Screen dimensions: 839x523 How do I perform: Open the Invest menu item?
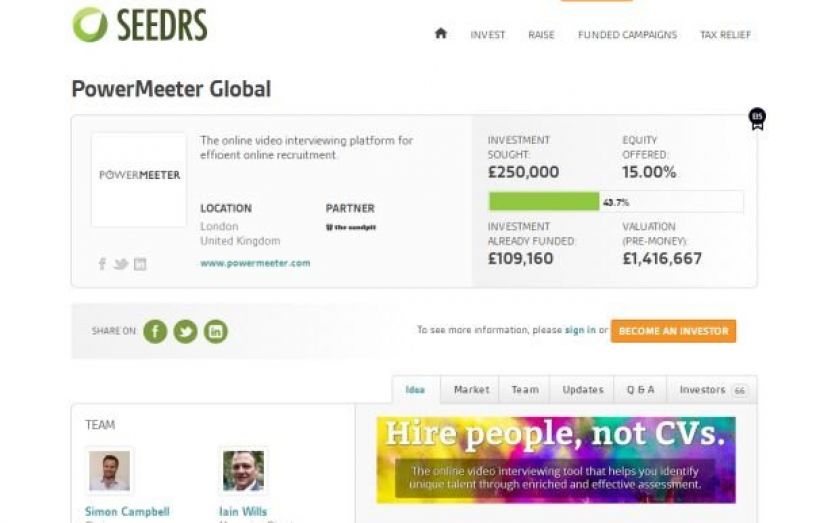[487, 35]
